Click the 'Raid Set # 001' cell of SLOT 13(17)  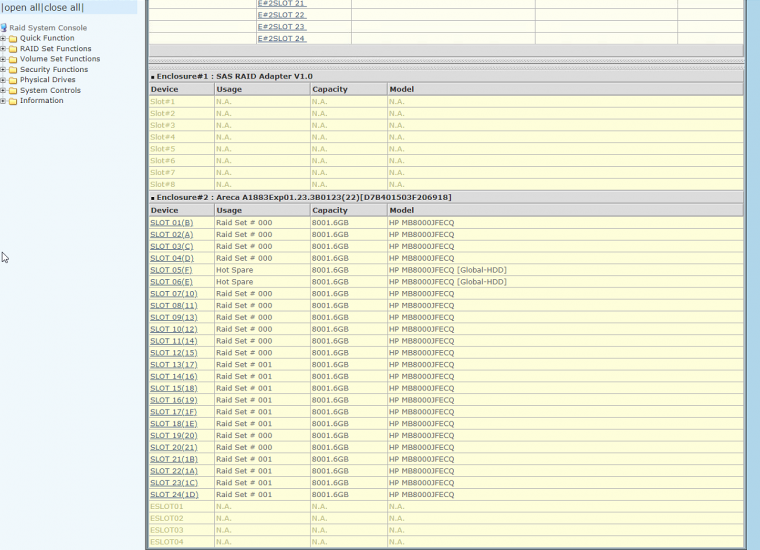[x=262, y=364]
